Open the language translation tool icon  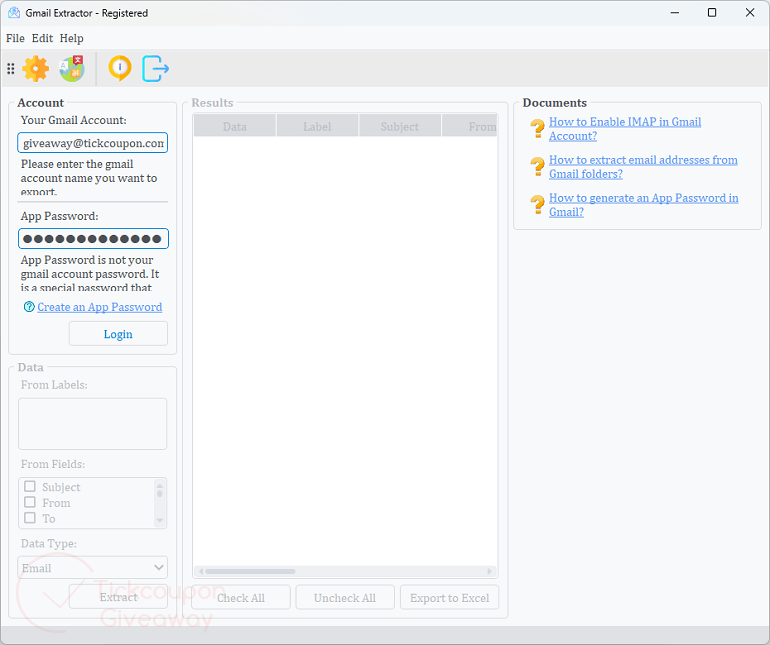[72, 69]
